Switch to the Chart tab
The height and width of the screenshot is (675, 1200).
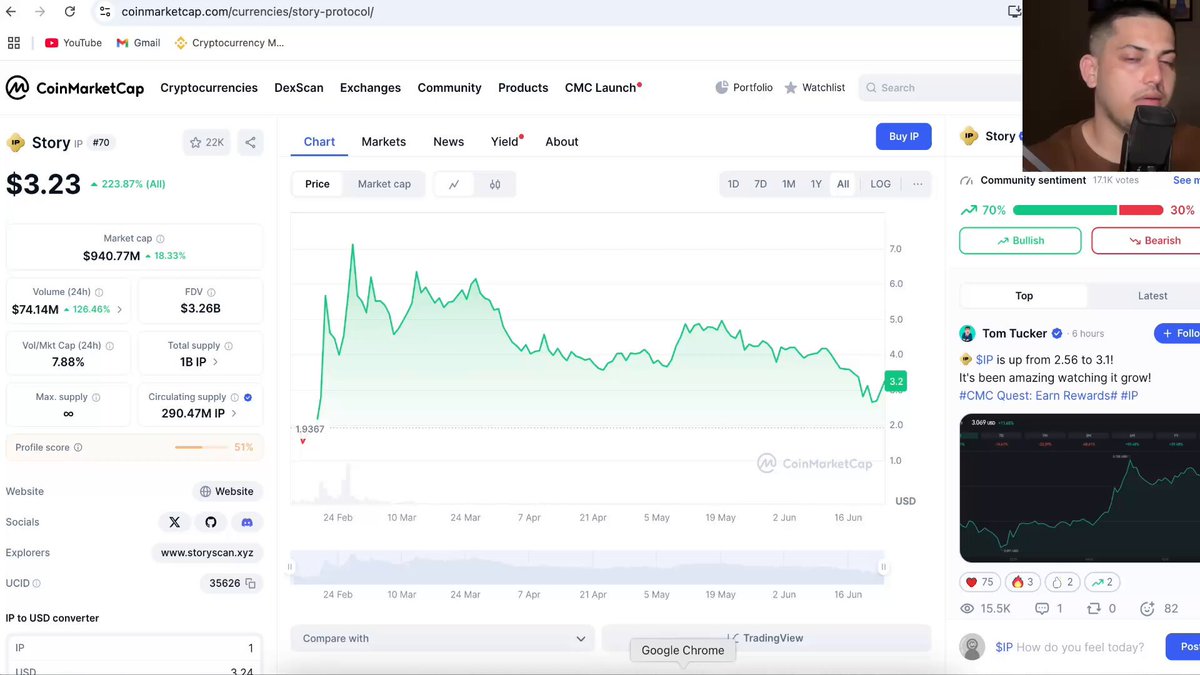[x=319, y=142]
